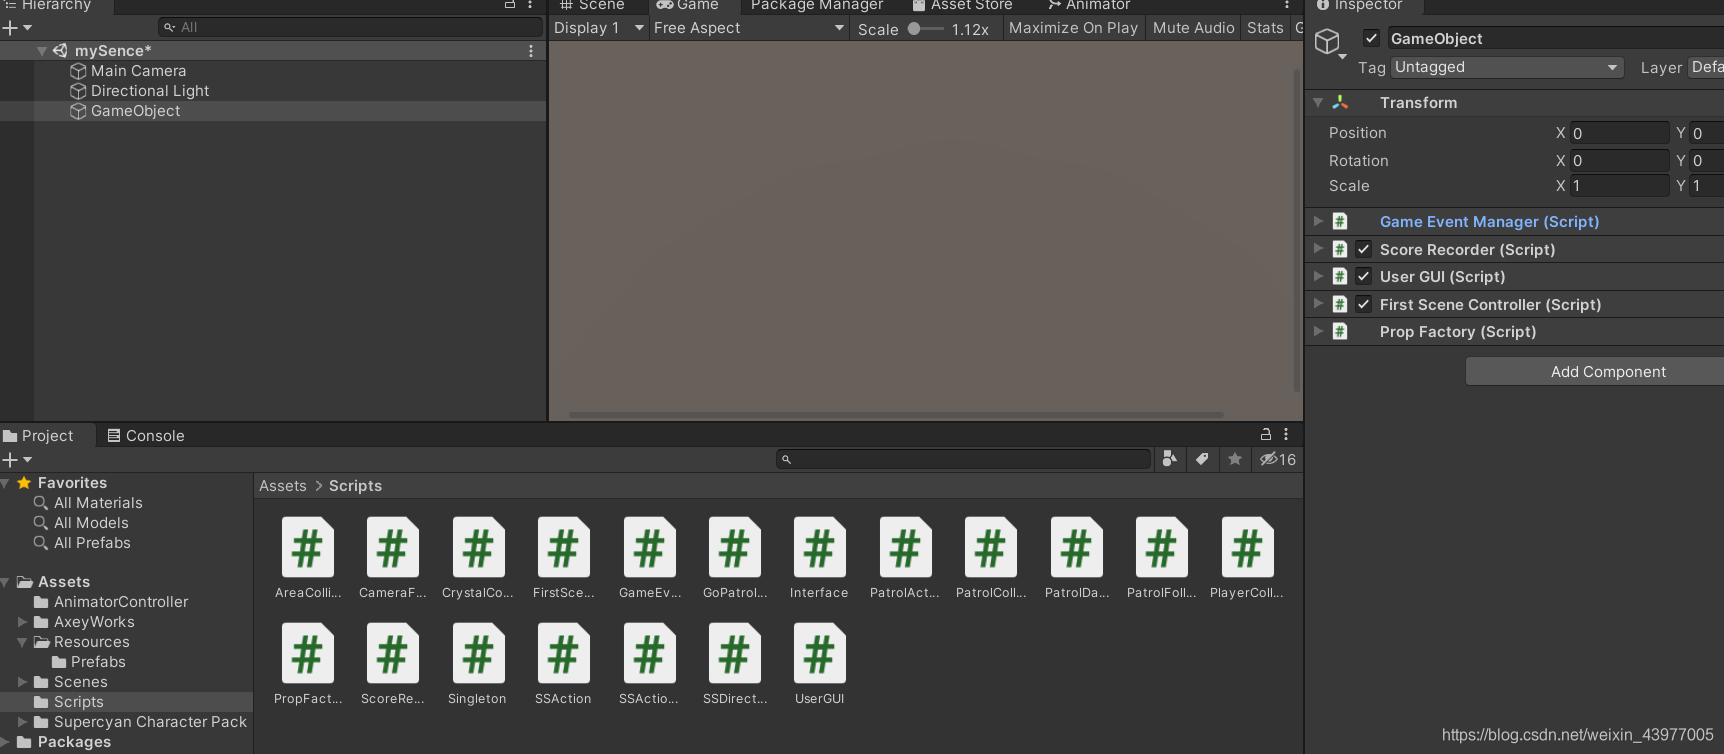
Task: Expand the AxeyWorks folder
Action: pyautogui.click(x=22, y=622)
